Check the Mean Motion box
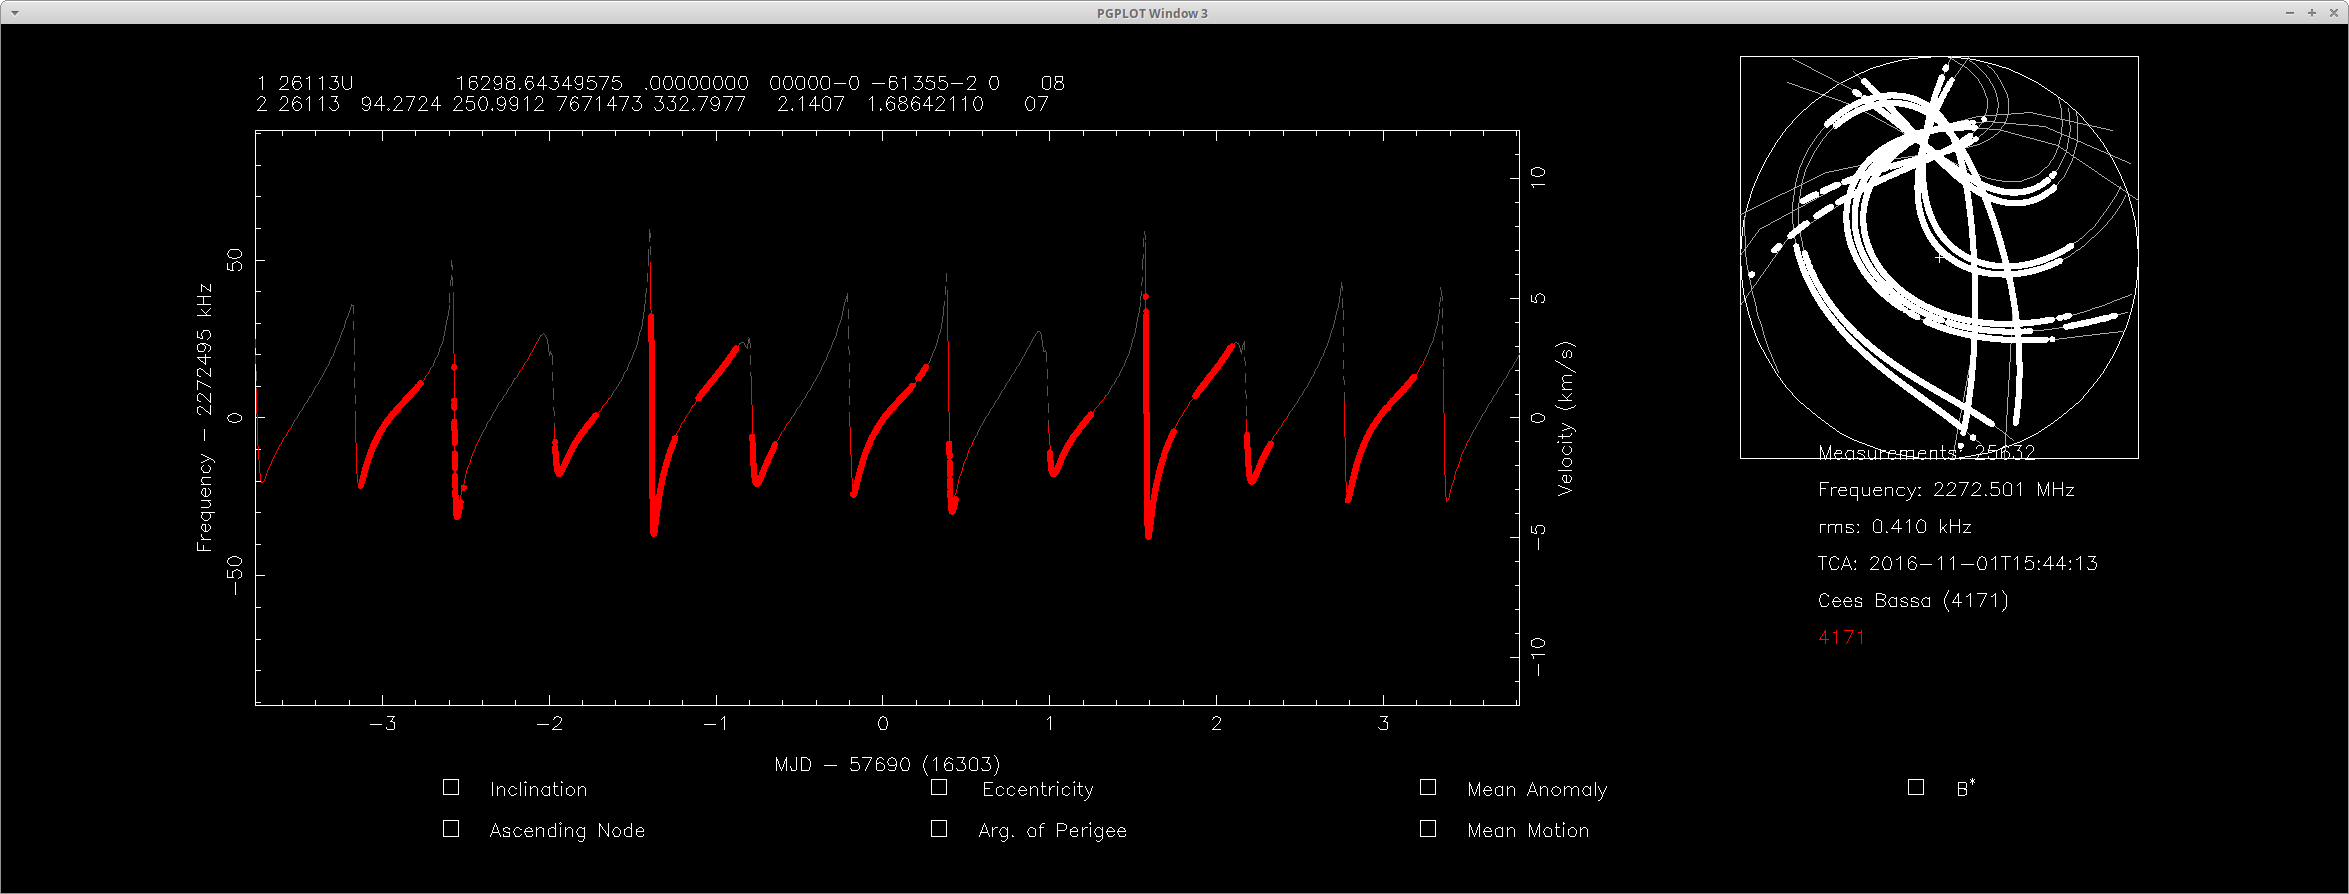Viewport: 2349px width, 894px height. 1428,829
